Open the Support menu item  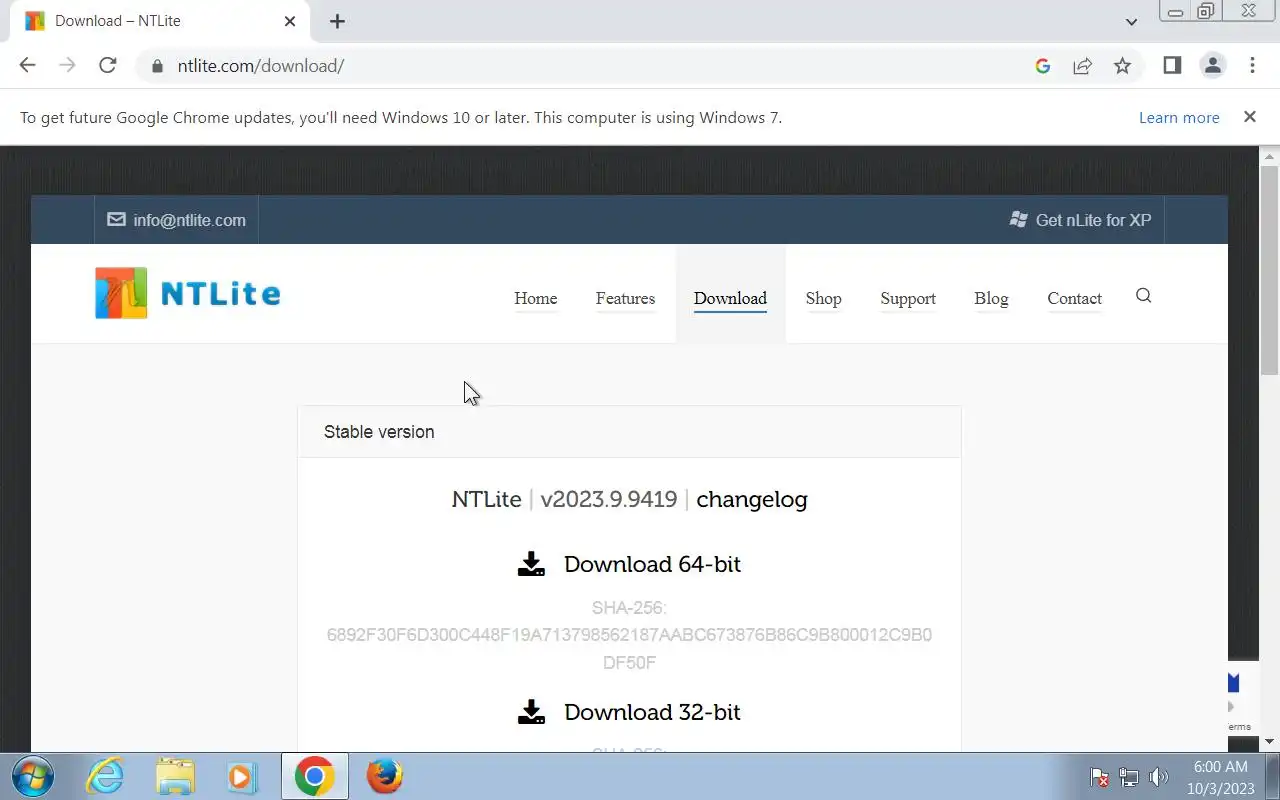click(908, 298)
